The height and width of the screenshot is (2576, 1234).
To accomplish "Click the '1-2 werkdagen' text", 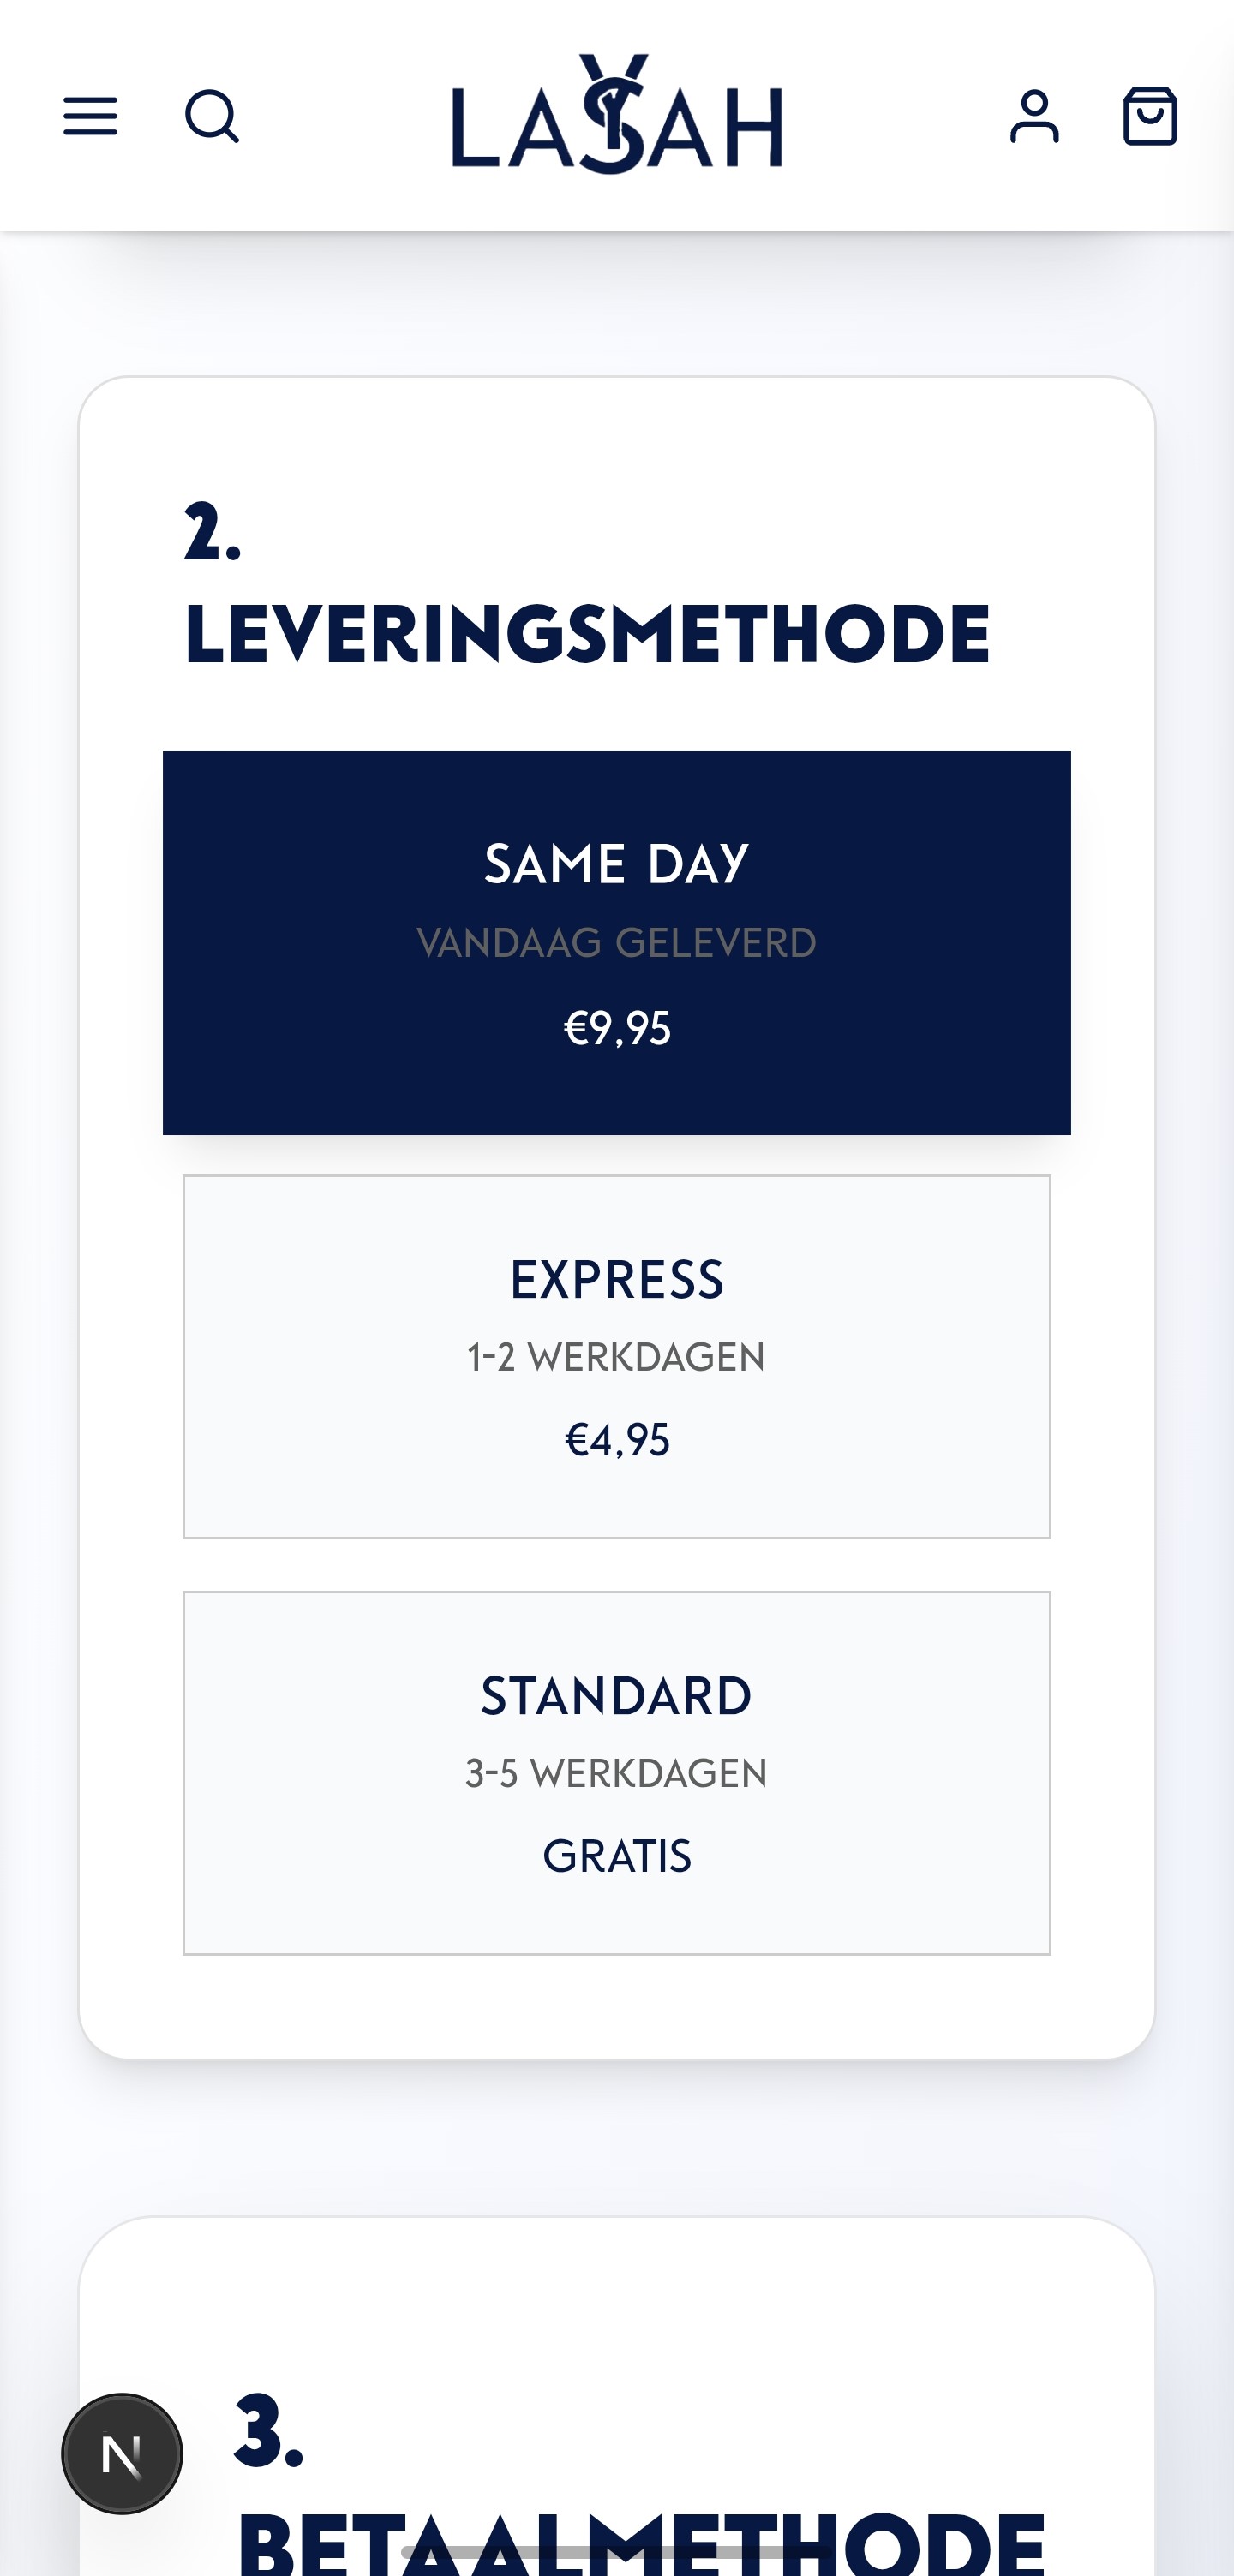I will 617,1357.
